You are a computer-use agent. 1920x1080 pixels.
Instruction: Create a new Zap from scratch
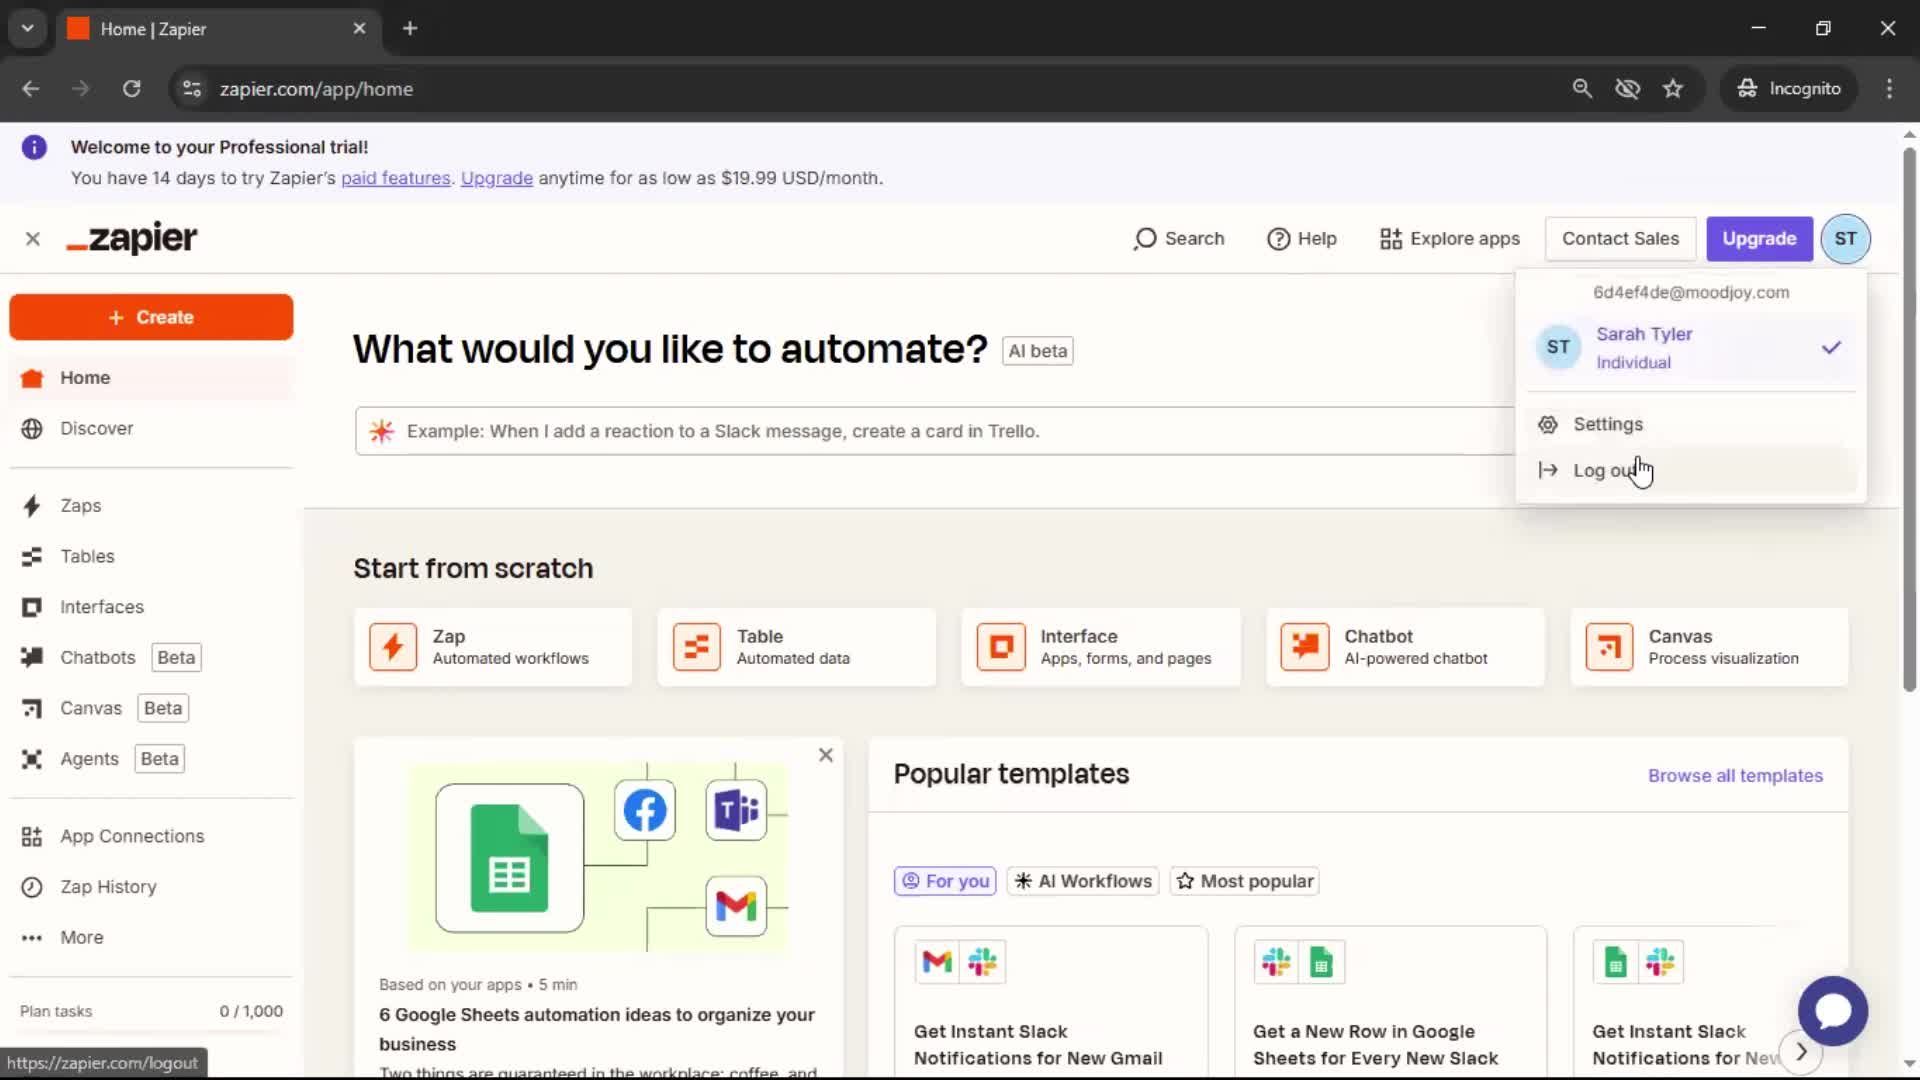tap(493, 647)
